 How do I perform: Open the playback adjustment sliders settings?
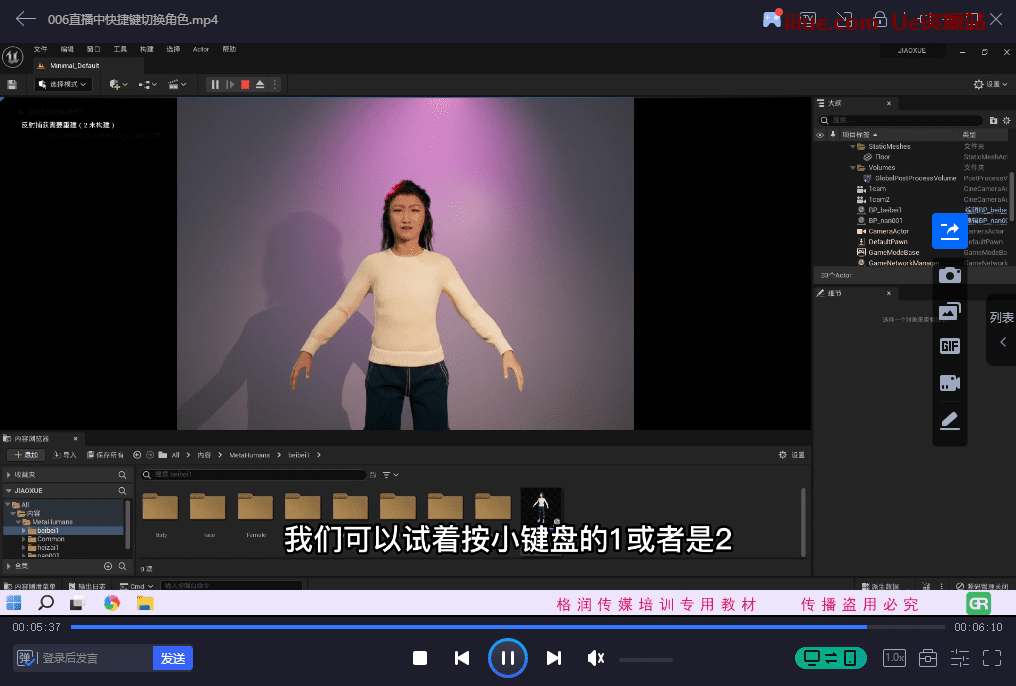point(960,658)
